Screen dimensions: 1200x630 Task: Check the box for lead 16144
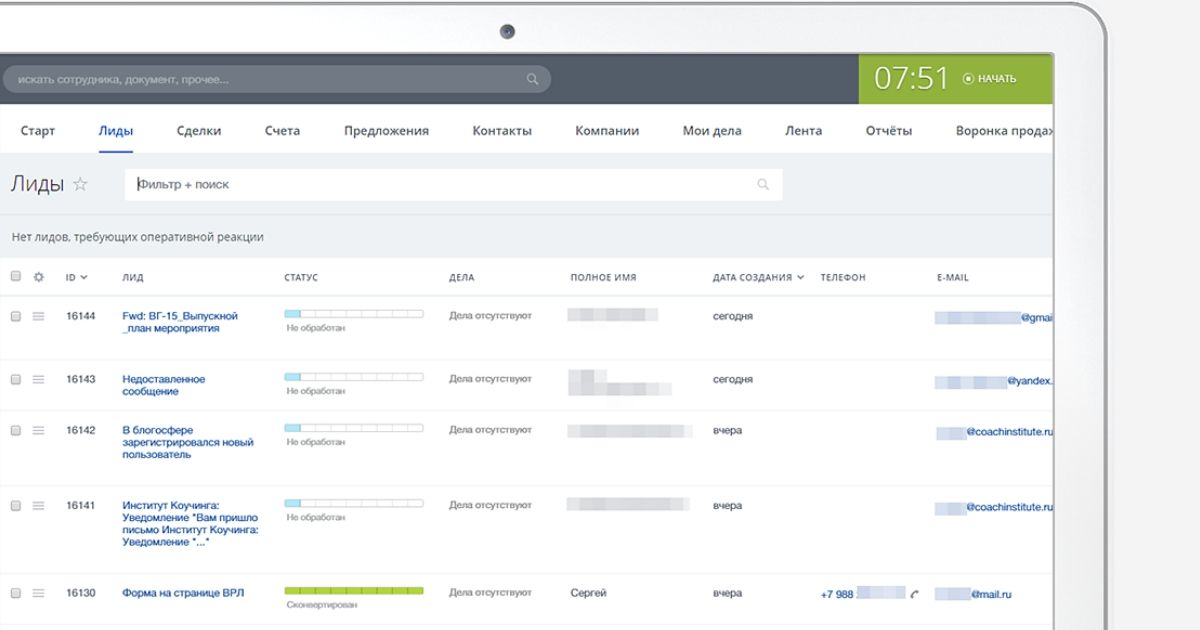point(15,316)
